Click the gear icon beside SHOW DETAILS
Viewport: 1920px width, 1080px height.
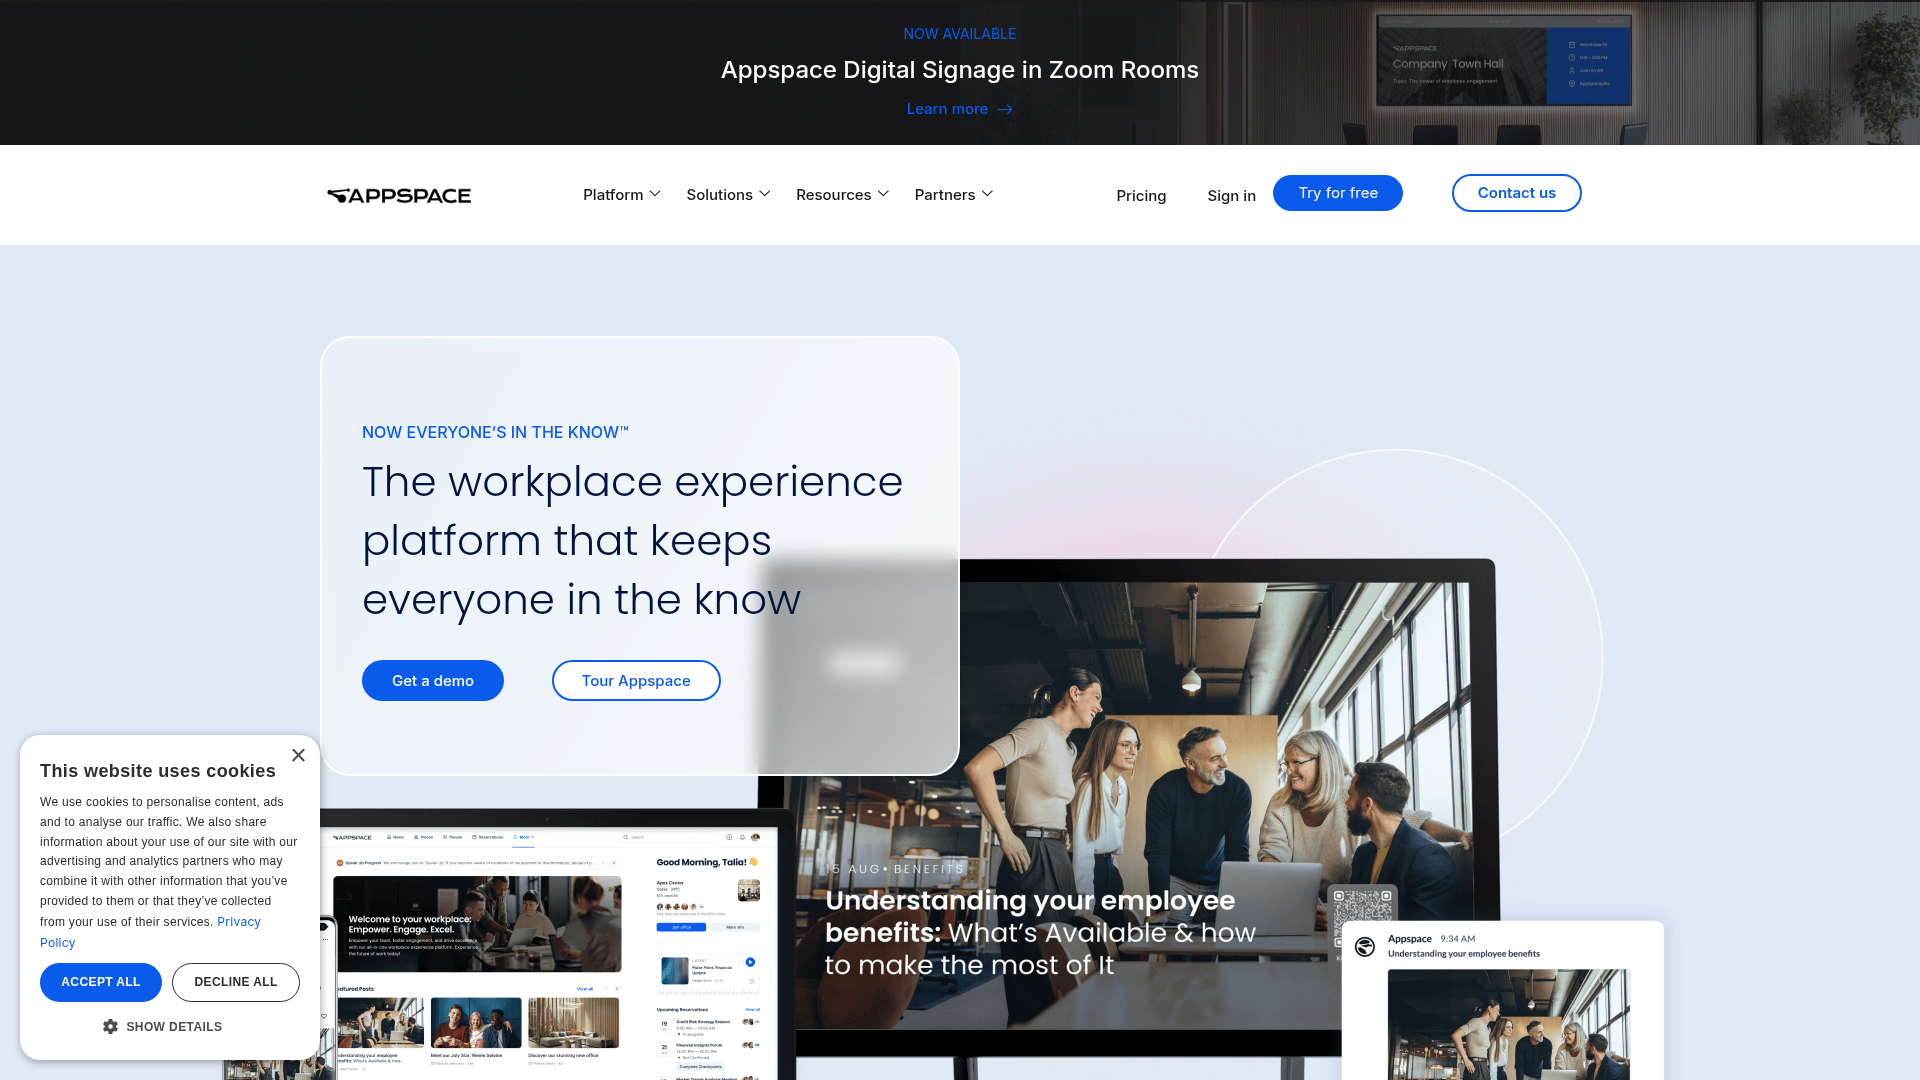tap(111, 1026)
